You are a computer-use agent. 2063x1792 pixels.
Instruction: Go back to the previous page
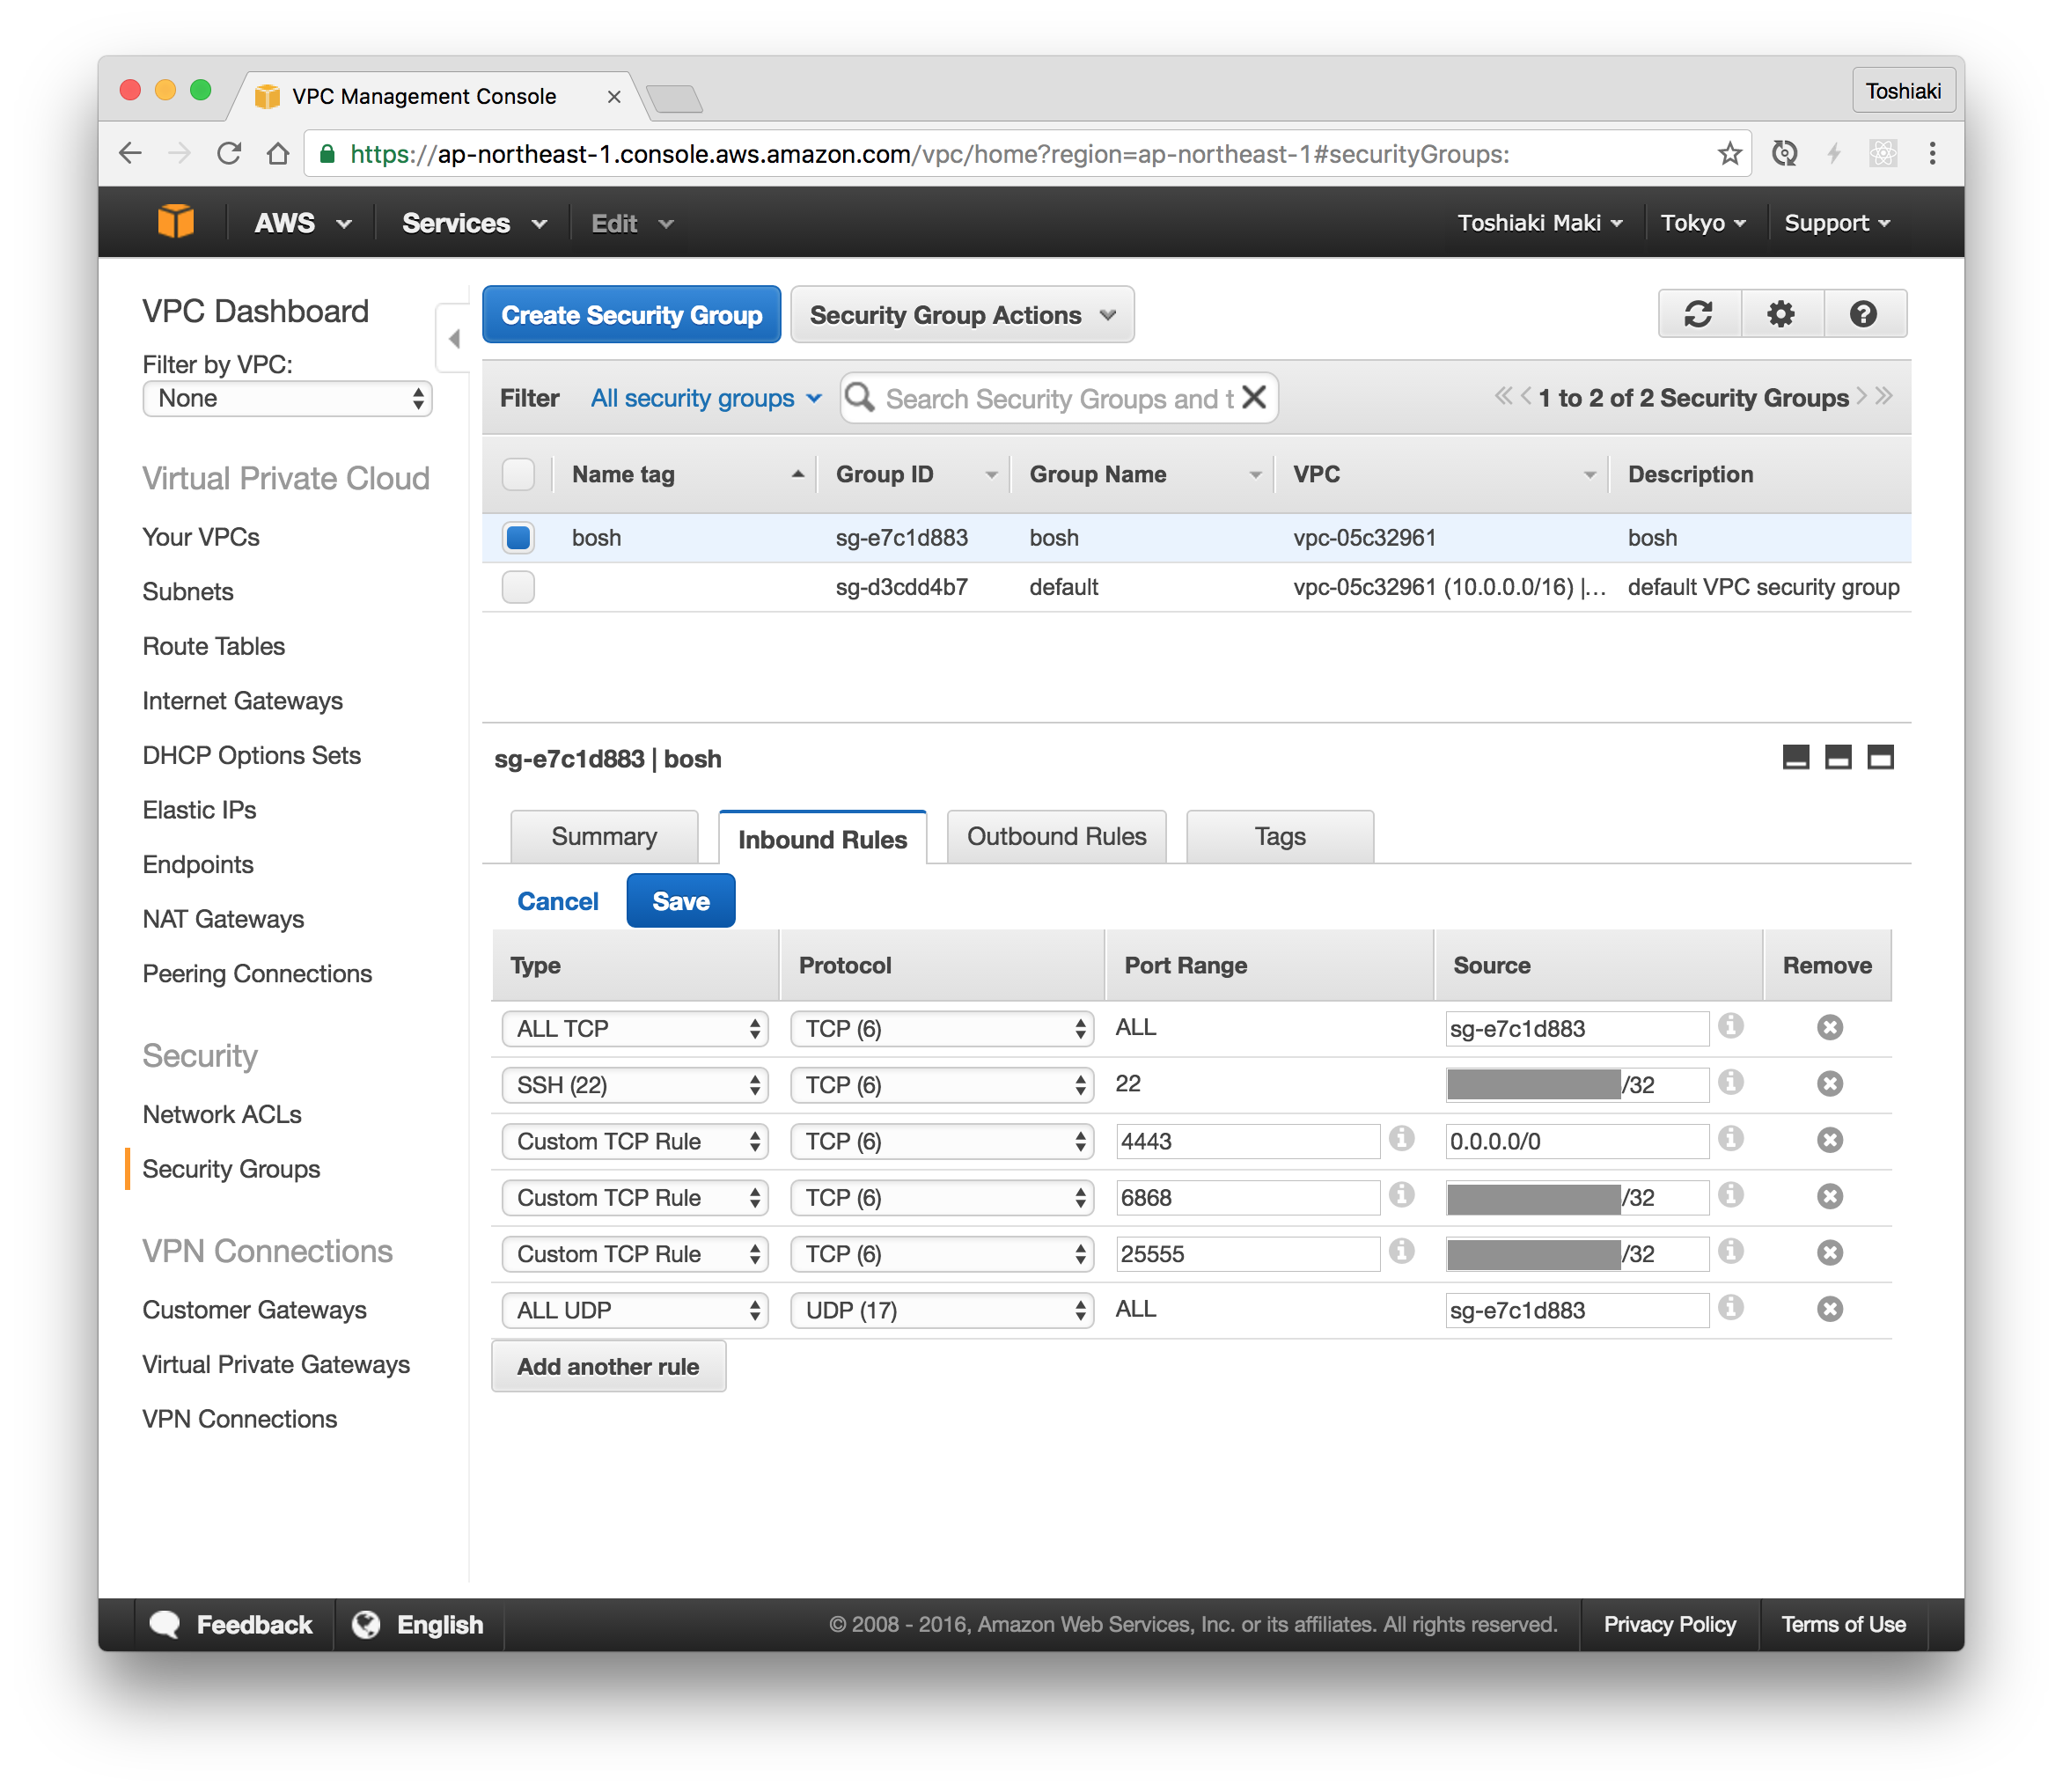click(x=131, y=153)
